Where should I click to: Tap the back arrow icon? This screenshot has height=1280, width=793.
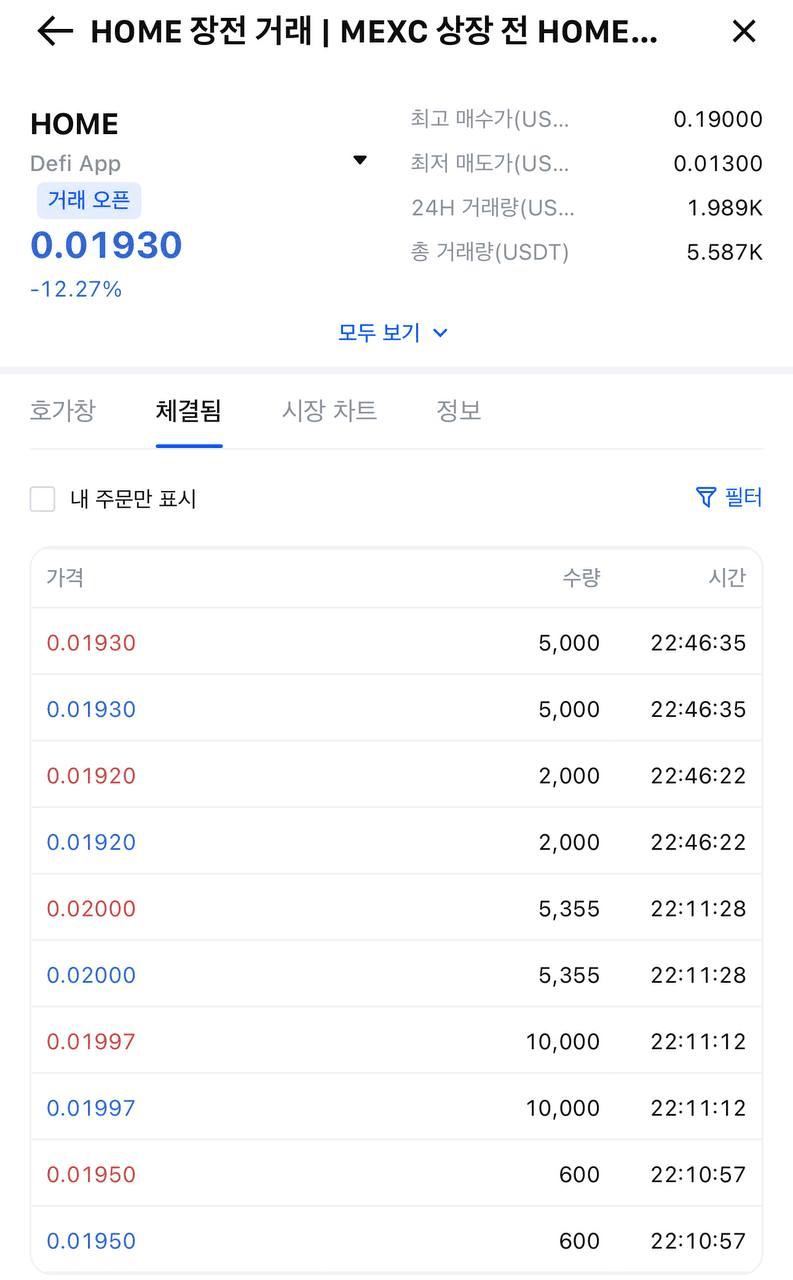pyautogui.click(x=55, y=32)
